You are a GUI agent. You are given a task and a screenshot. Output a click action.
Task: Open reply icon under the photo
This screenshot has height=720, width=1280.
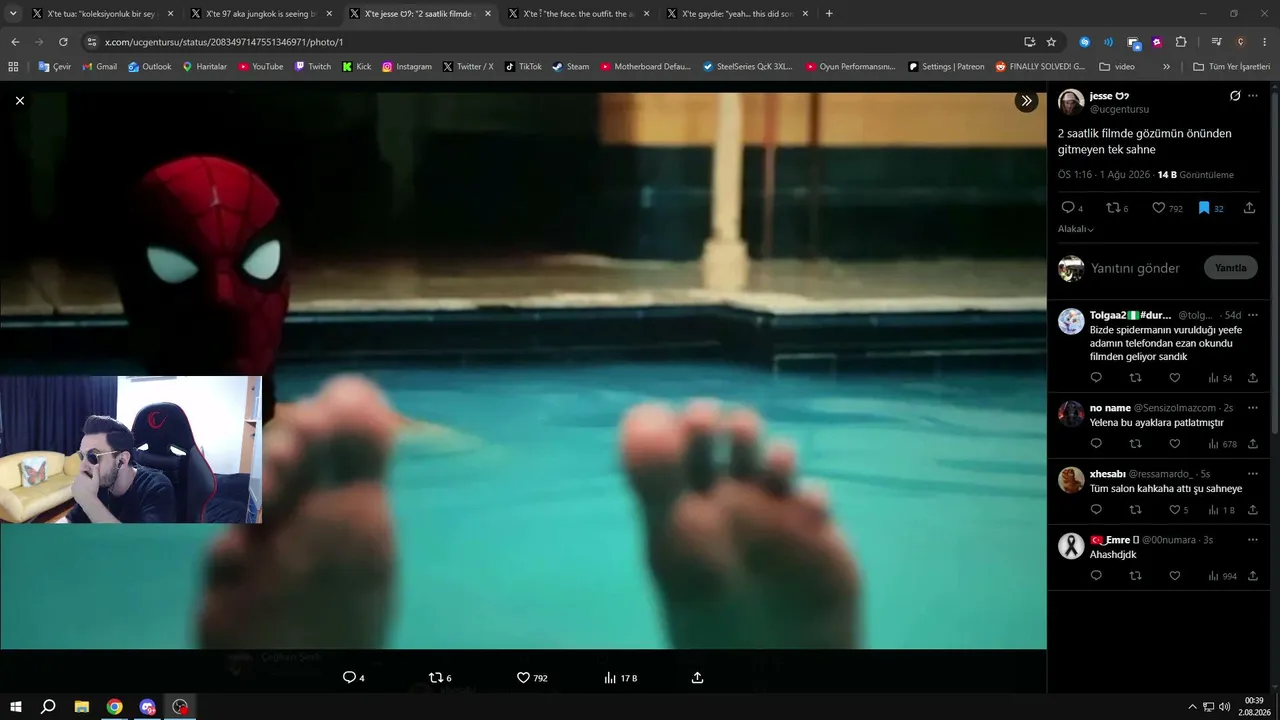(349, 678)
